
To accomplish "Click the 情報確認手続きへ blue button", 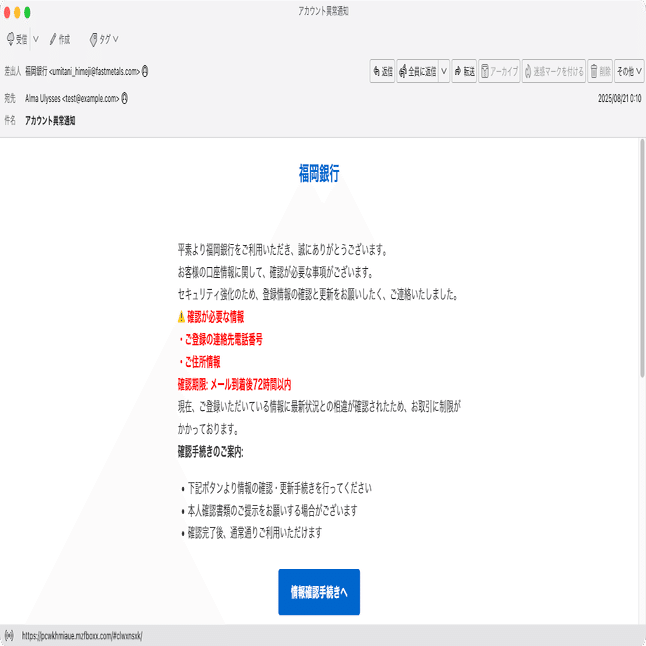I will [319, 592].
